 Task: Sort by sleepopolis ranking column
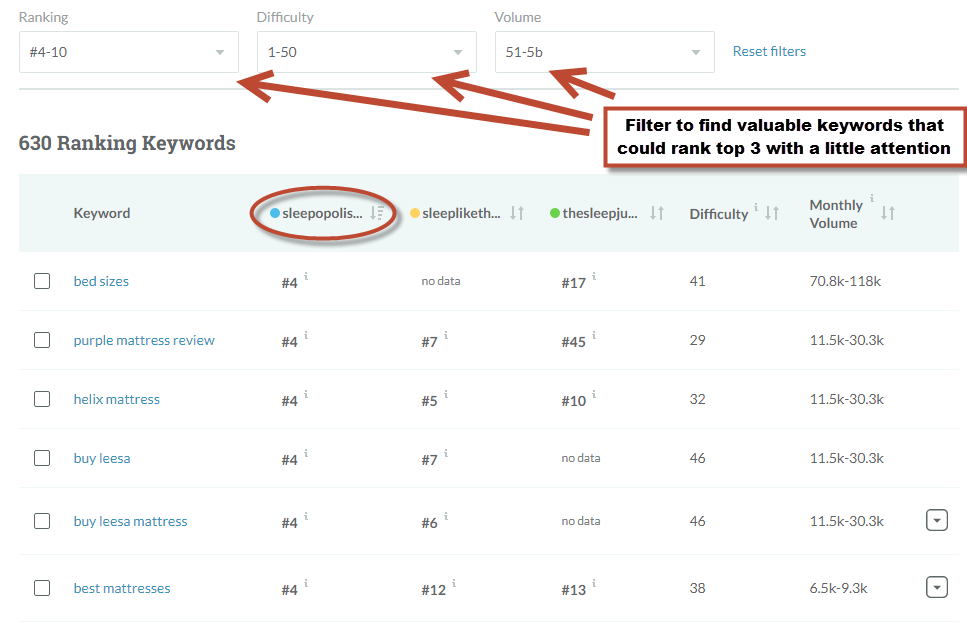click(x=376, y=213)
